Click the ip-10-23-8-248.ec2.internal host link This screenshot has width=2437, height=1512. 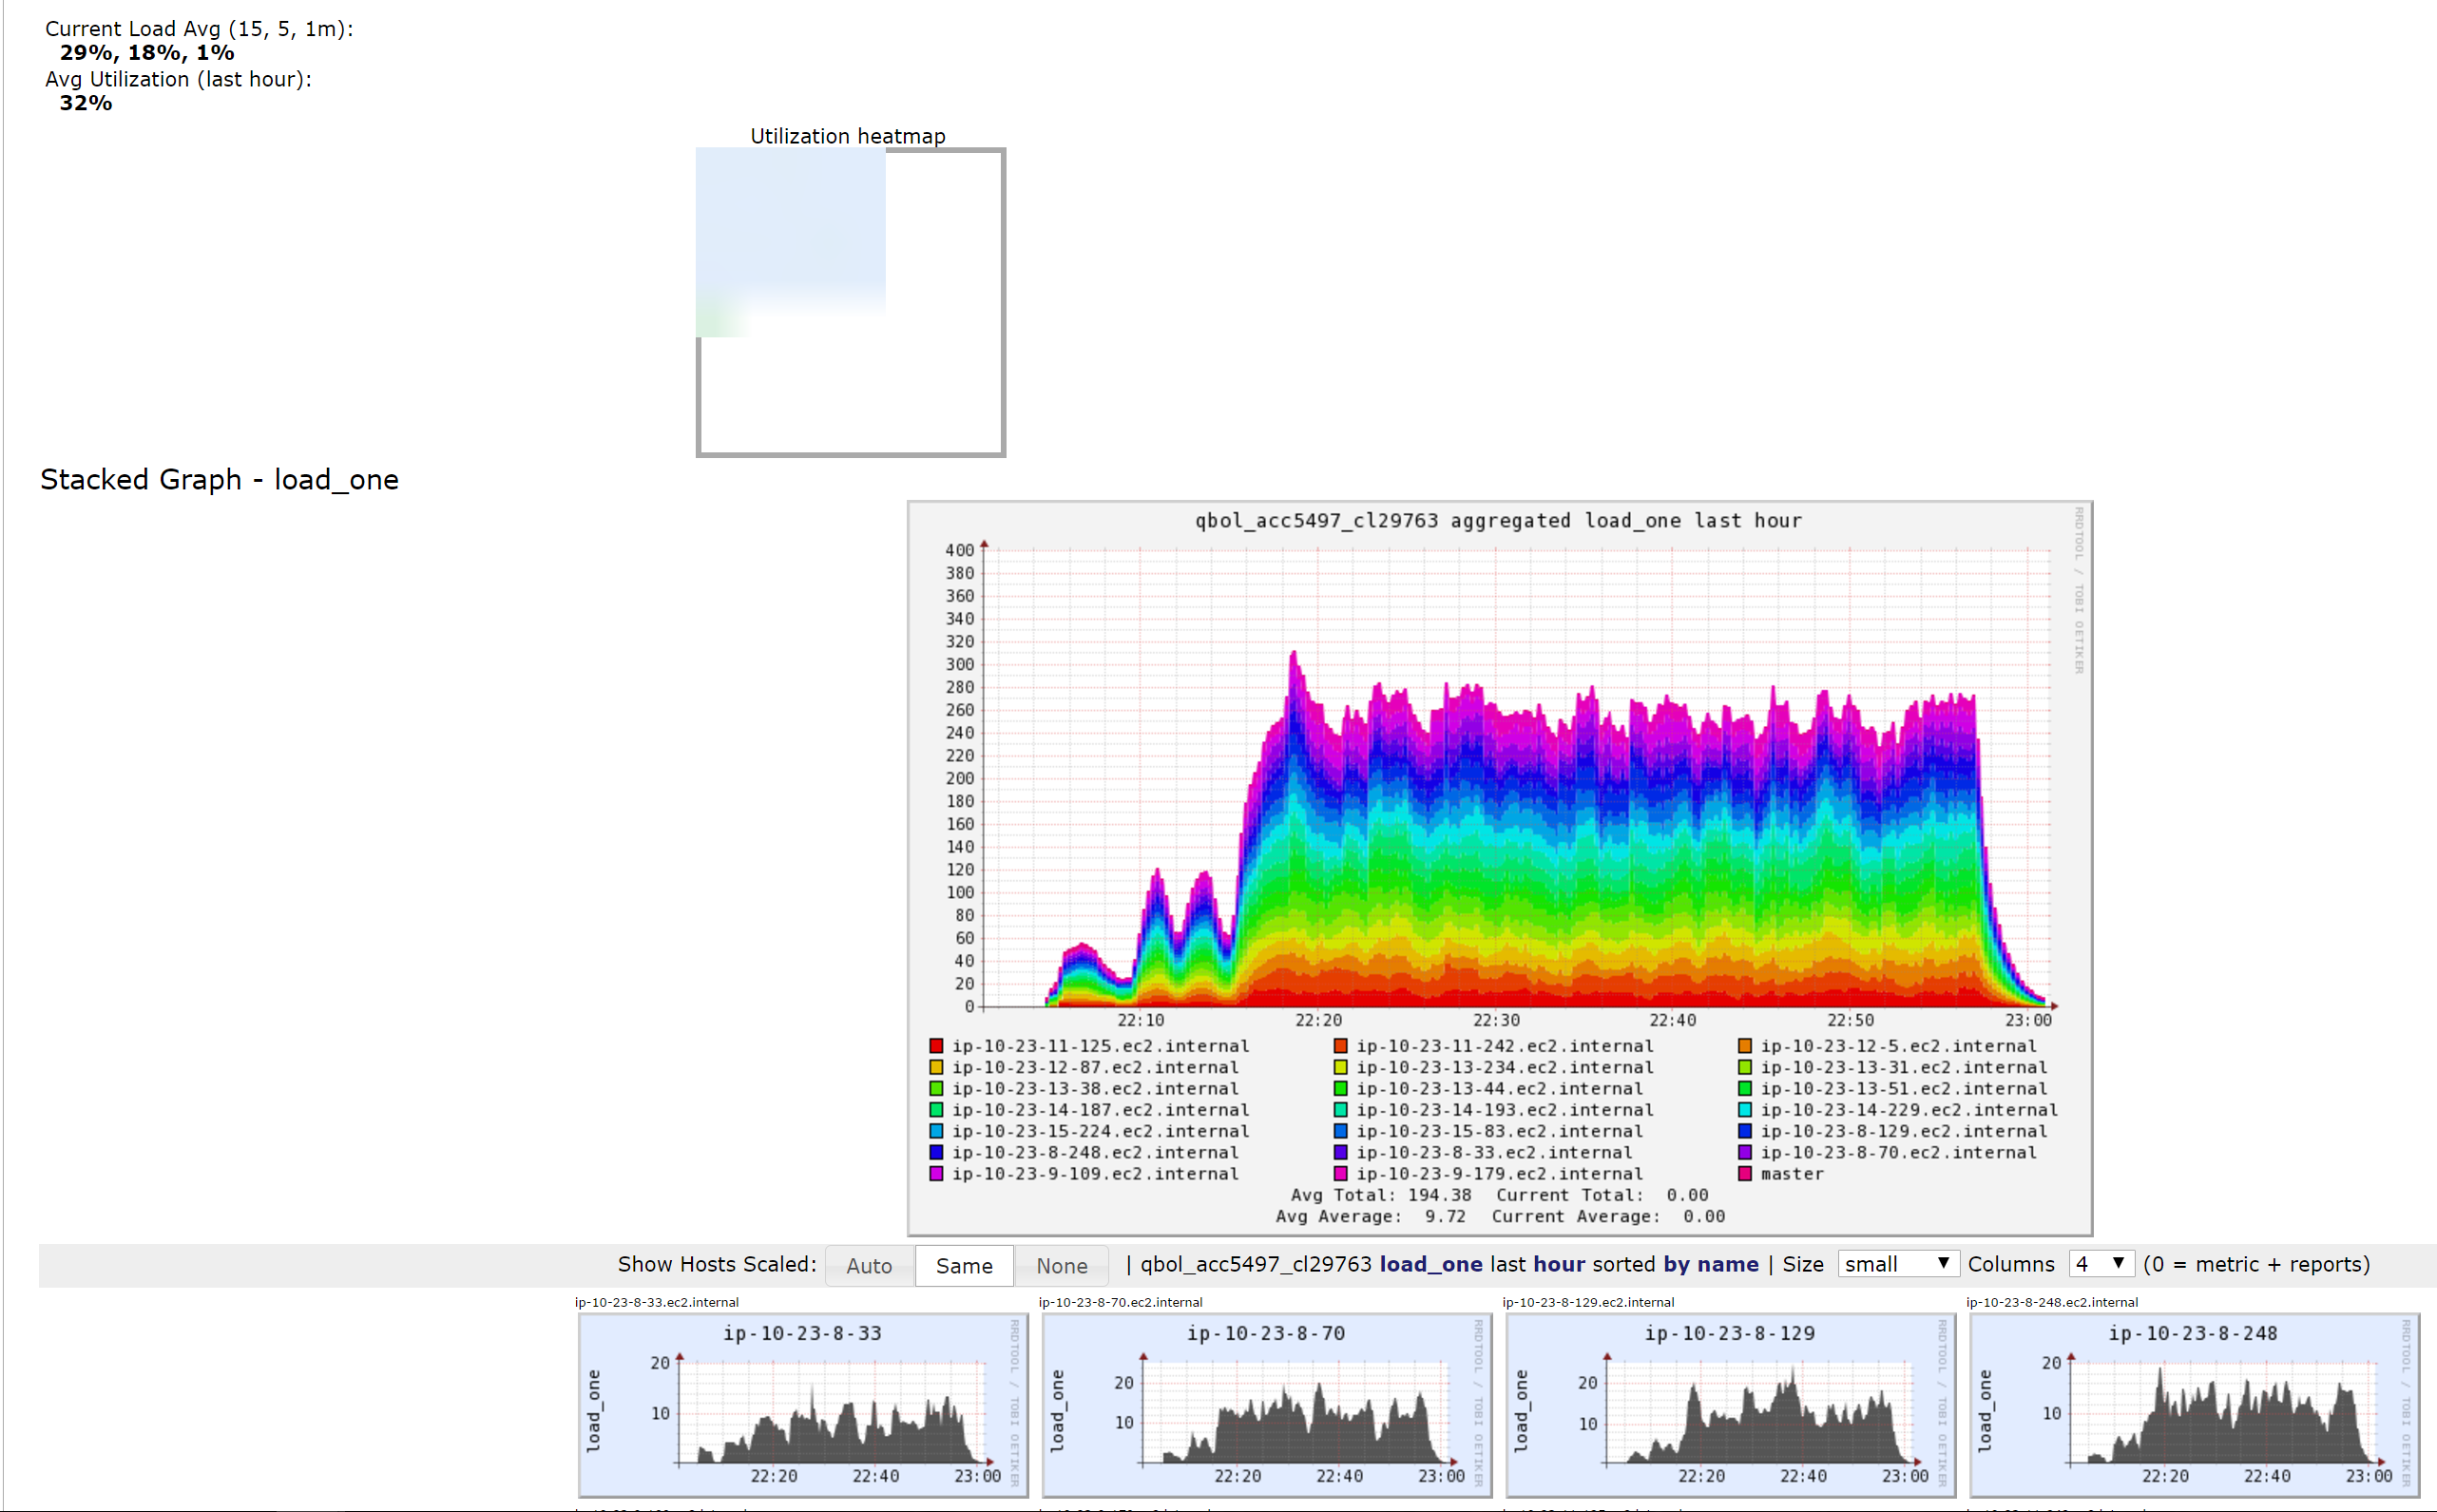pyautogui.click(x=2052, y=1302)
